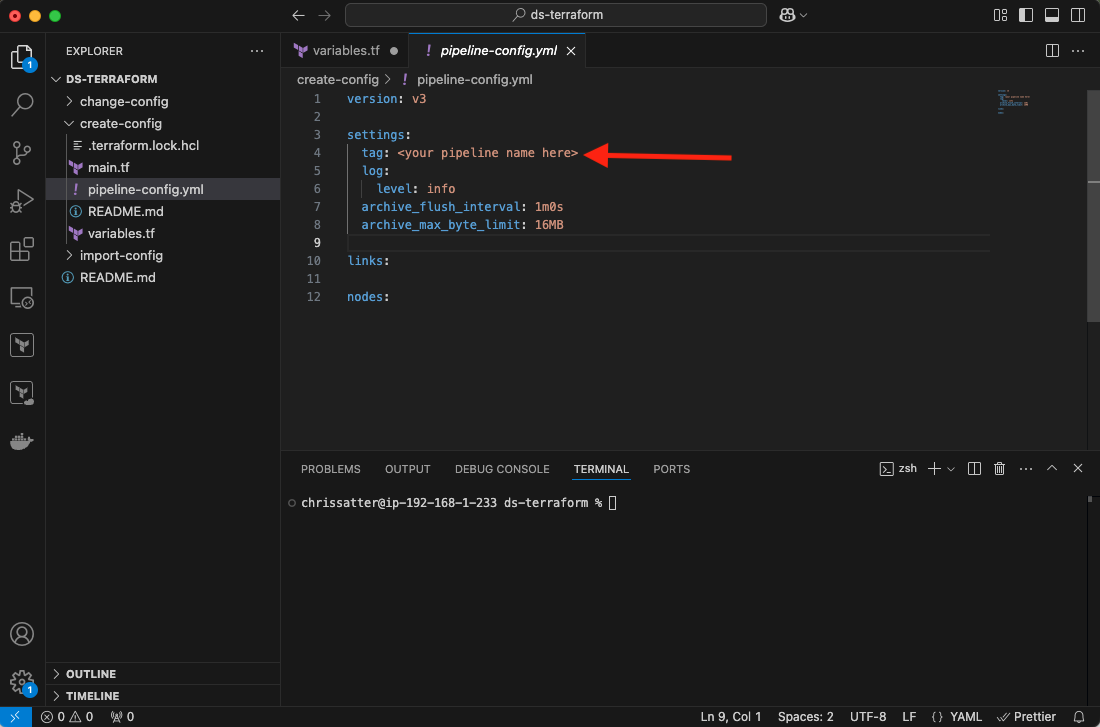Open the Search view in activity bar
Viewport: 1100px width, 727px height.
point(22,104)
